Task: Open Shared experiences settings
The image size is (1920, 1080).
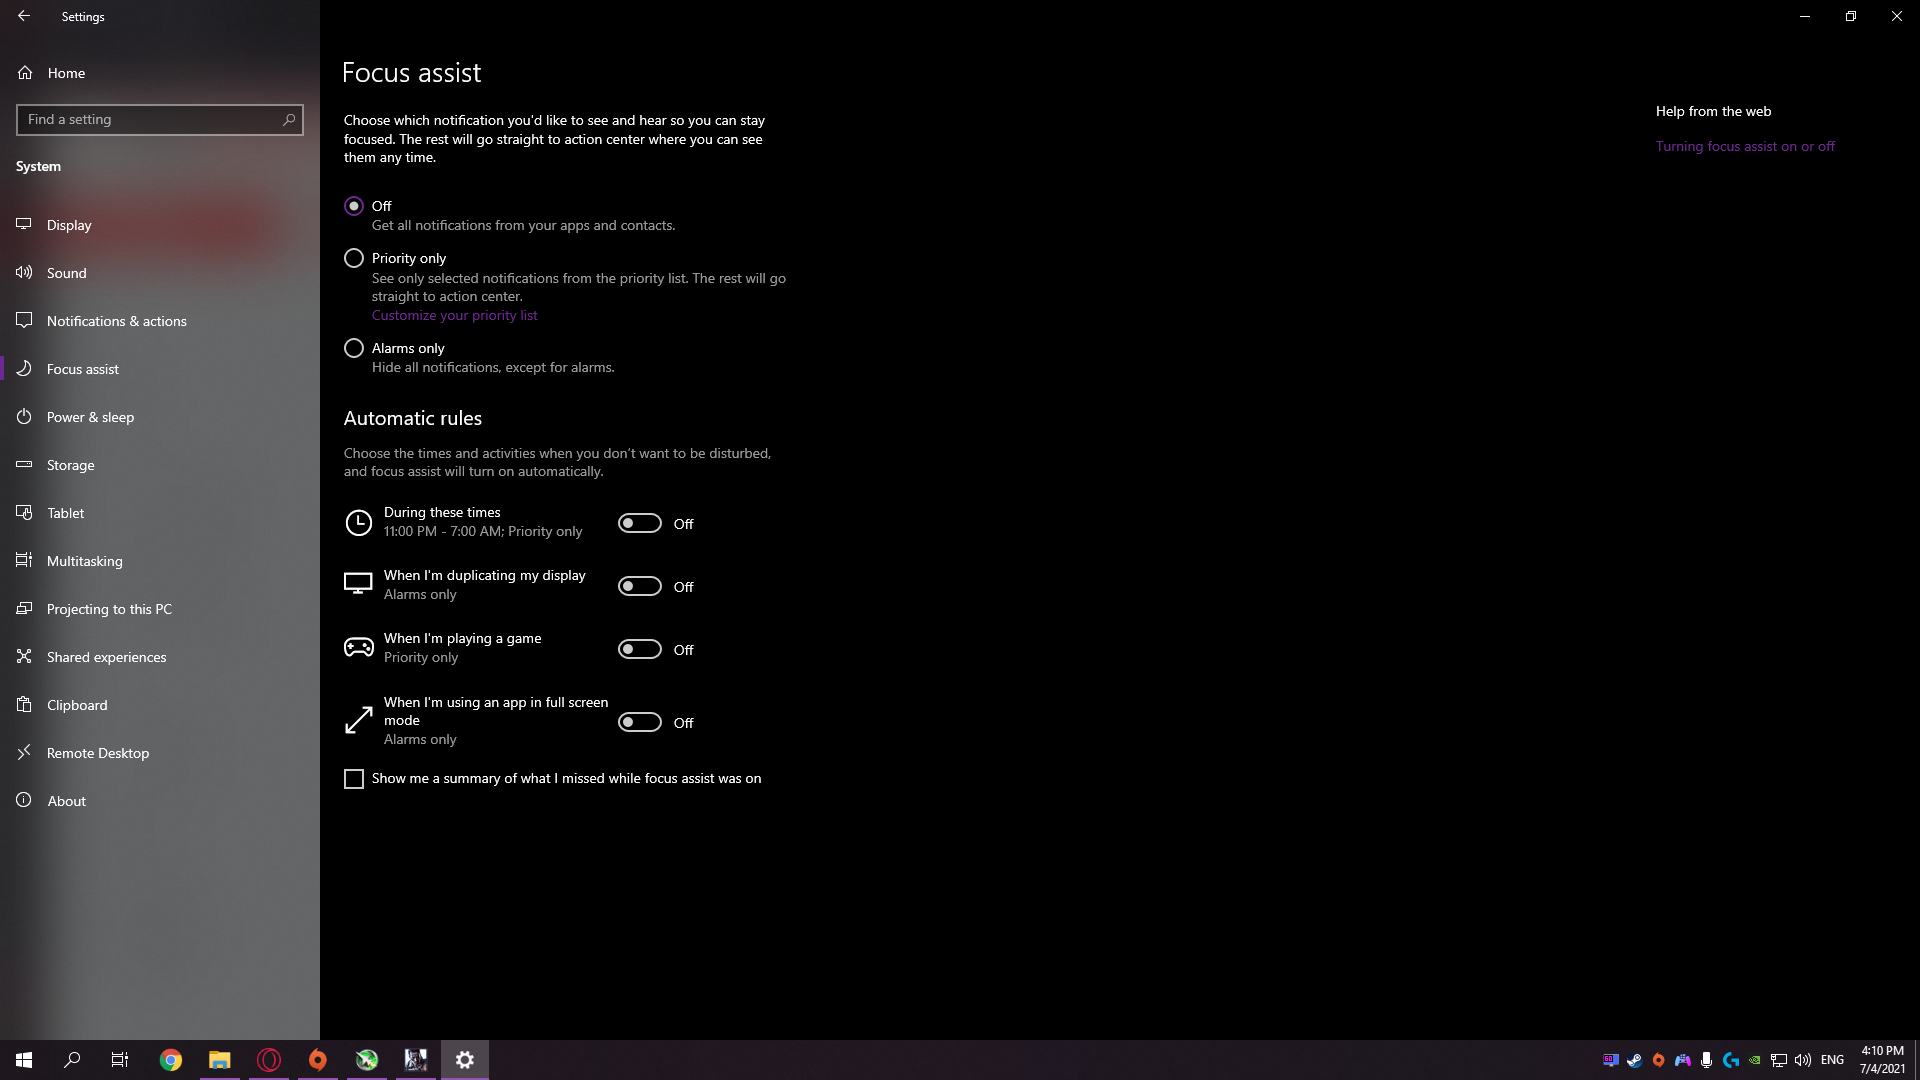Action: pyautogui.click(x=160, y=657)
